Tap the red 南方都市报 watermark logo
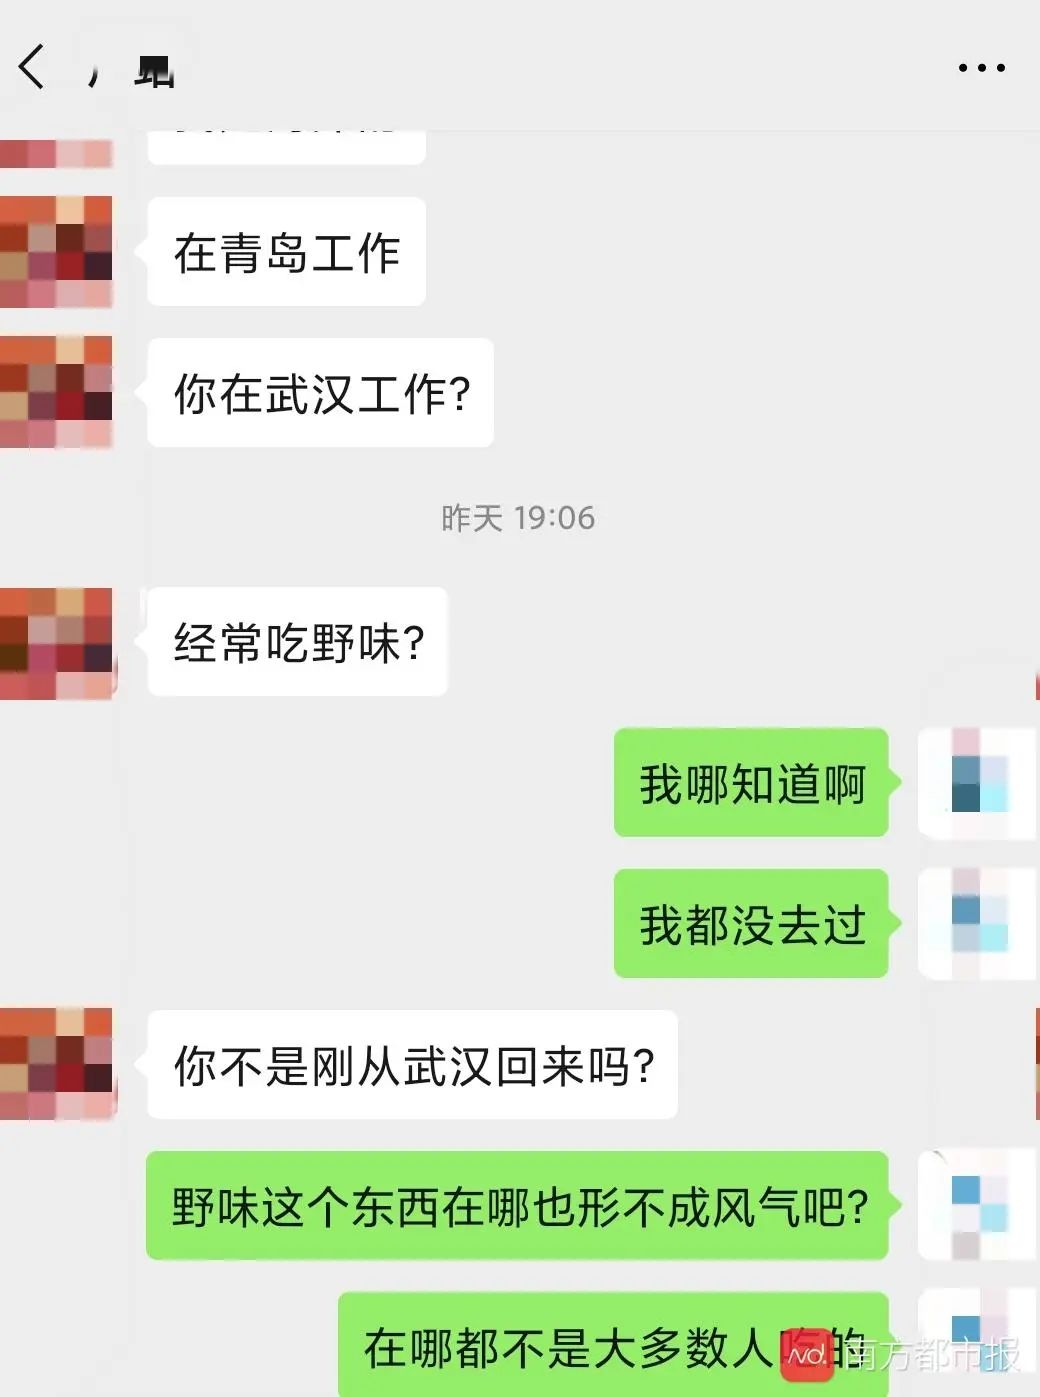The width and height of the screenshot is (1040, 1397). coord(807,1355)
